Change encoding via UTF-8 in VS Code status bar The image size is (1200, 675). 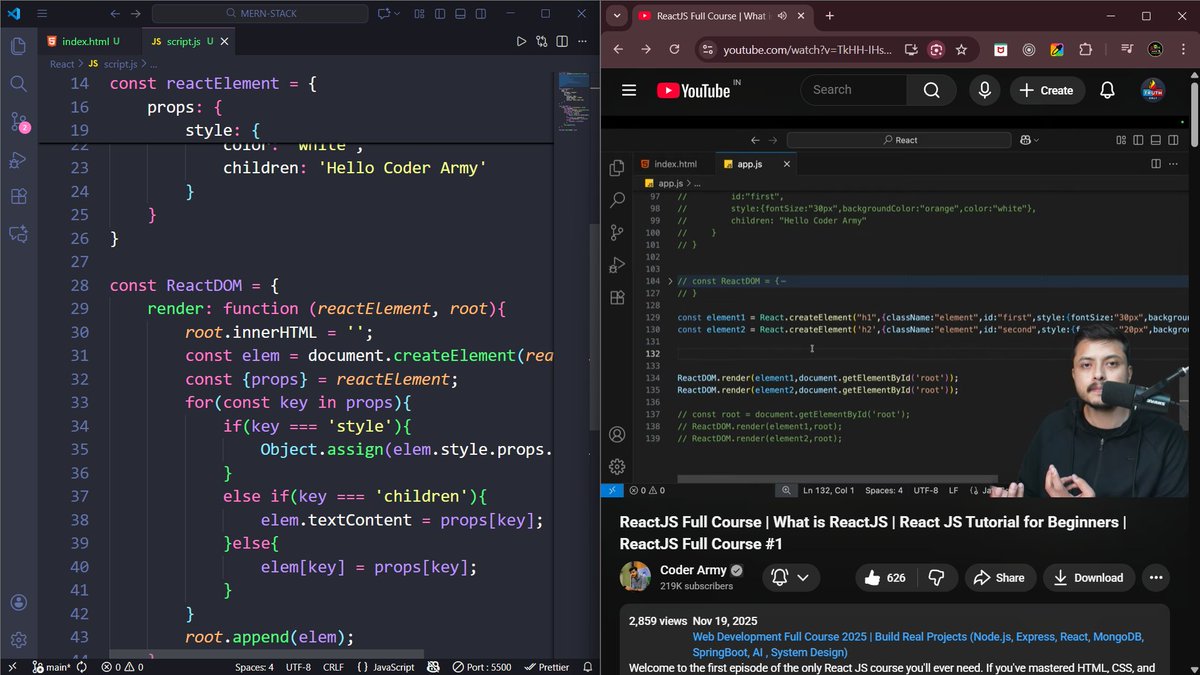[x=298, y=667]
